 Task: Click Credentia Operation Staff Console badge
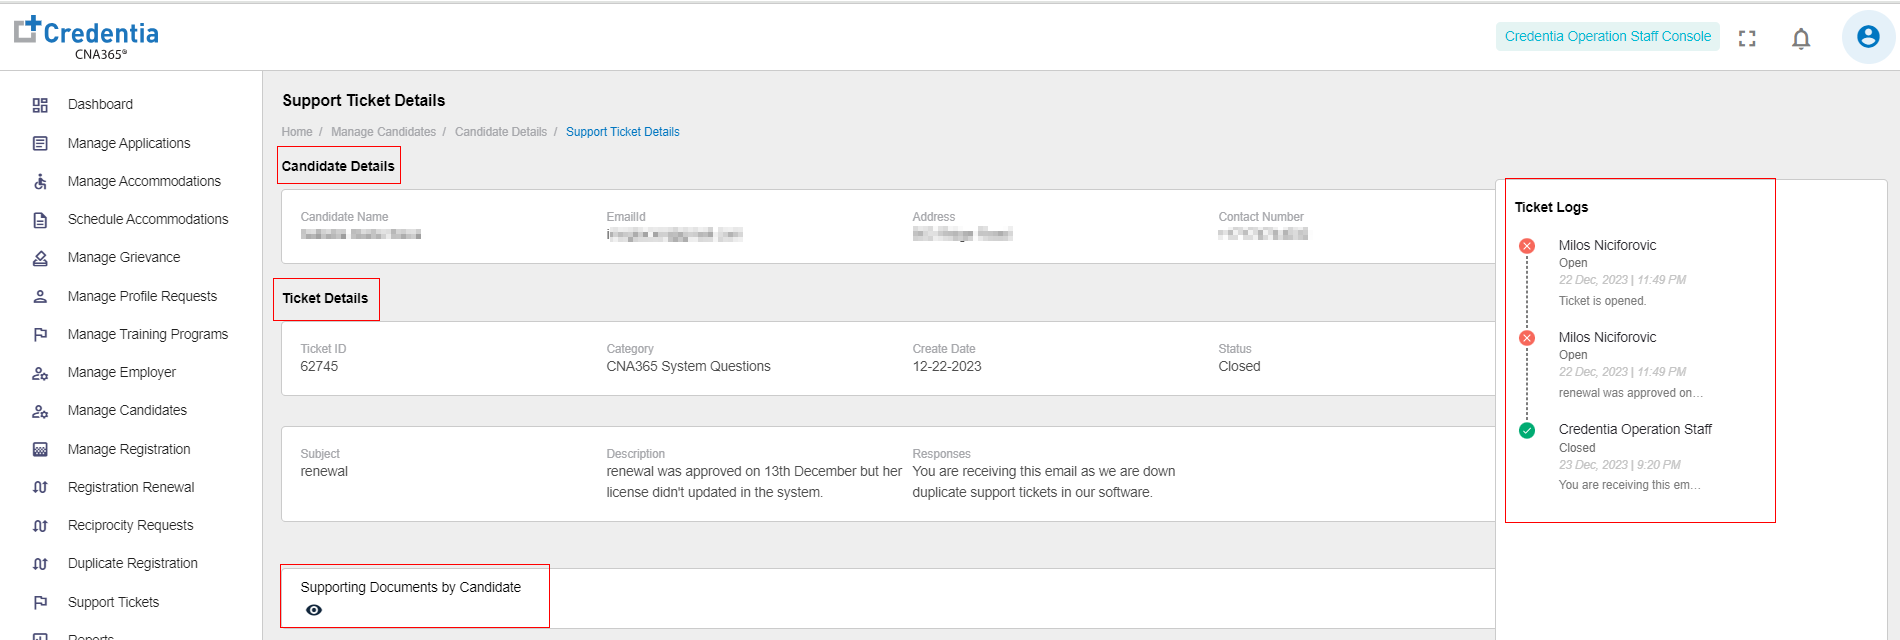[1607, 37]
